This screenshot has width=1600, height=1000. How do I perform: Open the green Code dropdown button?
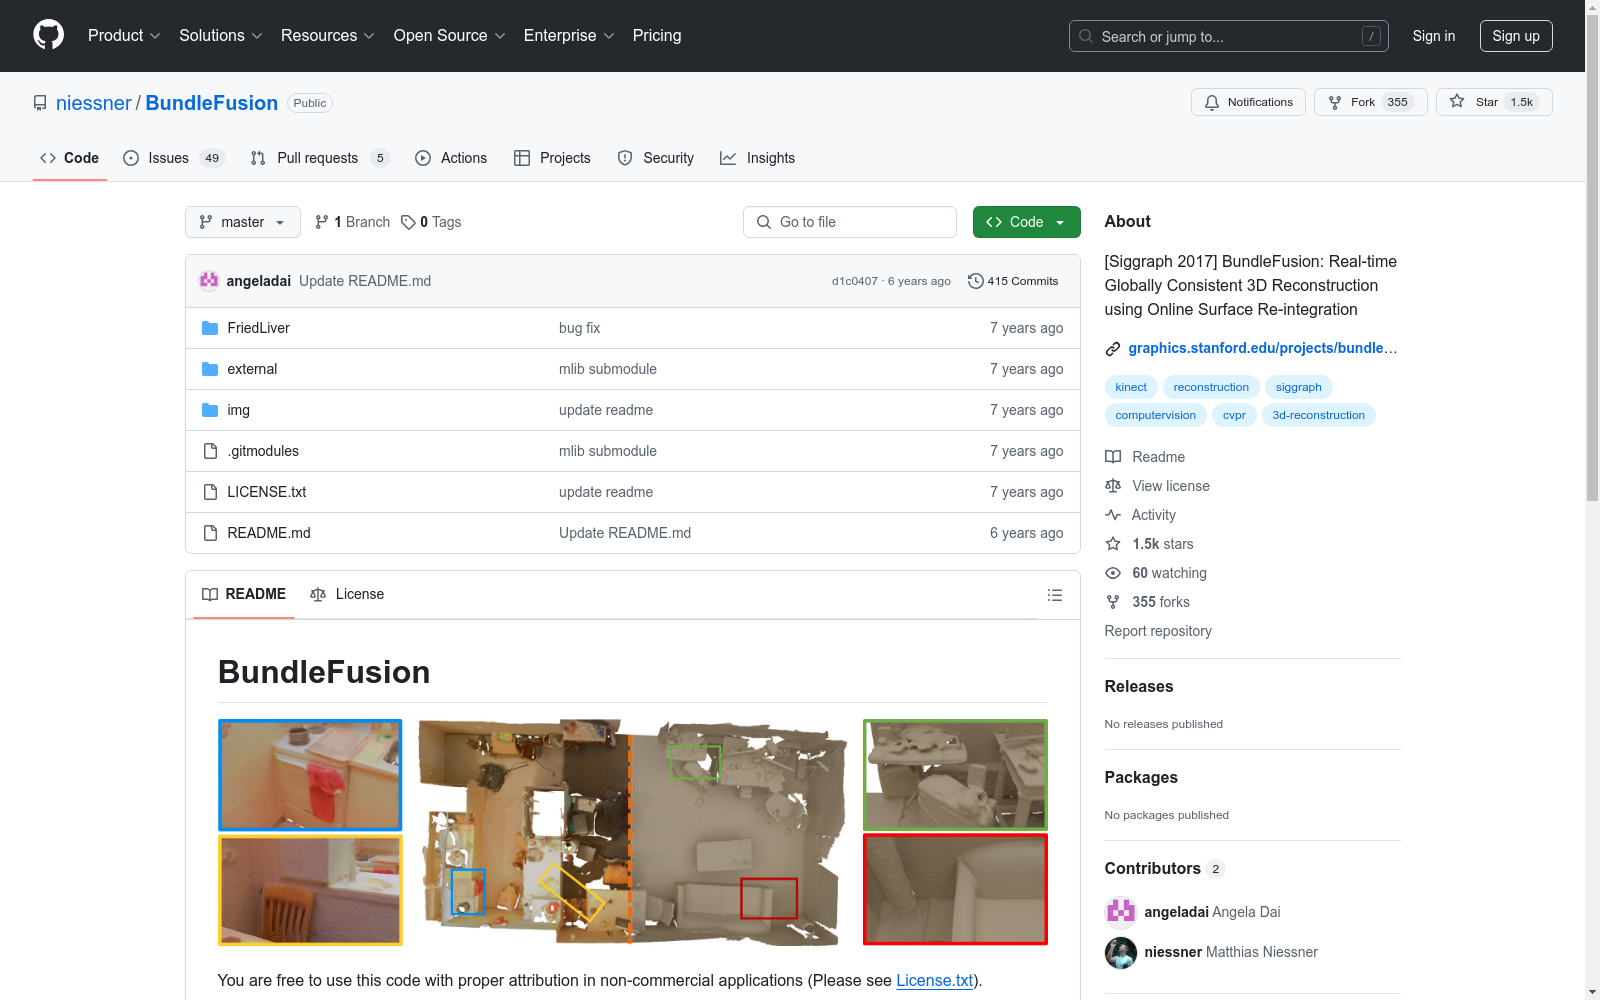click(x=1026, y=222)
